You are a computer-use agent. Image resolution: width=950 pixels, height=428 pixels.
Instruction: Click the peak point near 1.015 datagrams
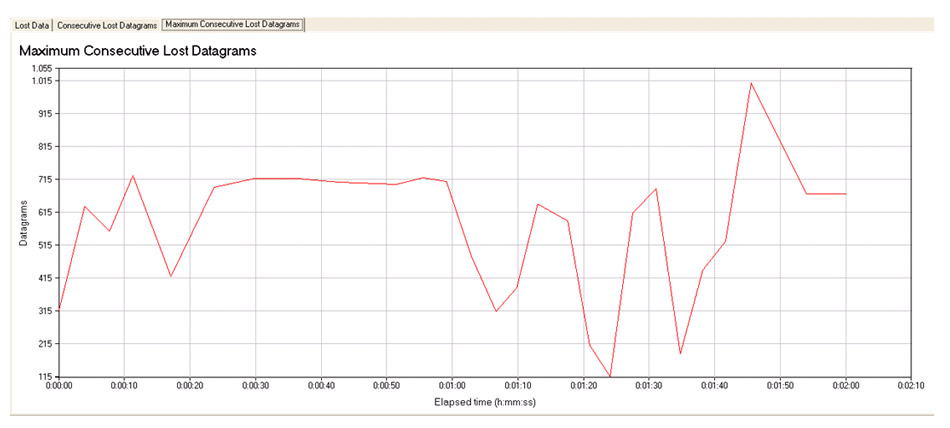coord(751,83)
